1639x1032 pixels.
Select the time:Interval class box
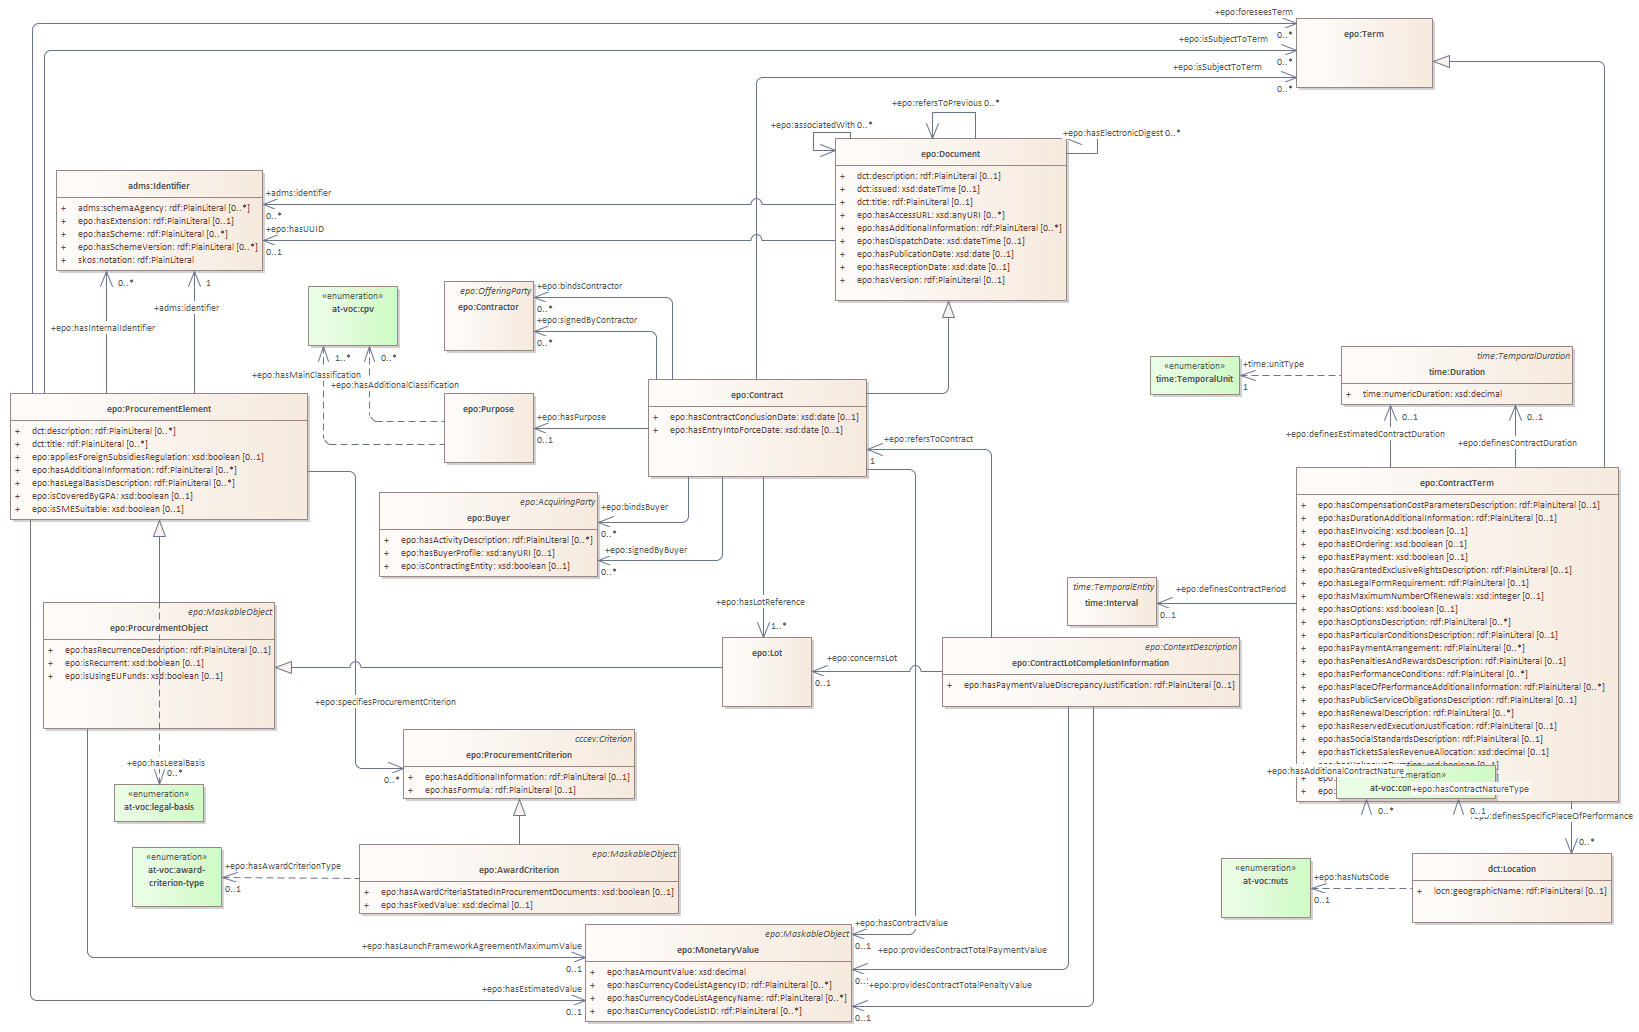pyautogui.click(x=1112, y=602)
